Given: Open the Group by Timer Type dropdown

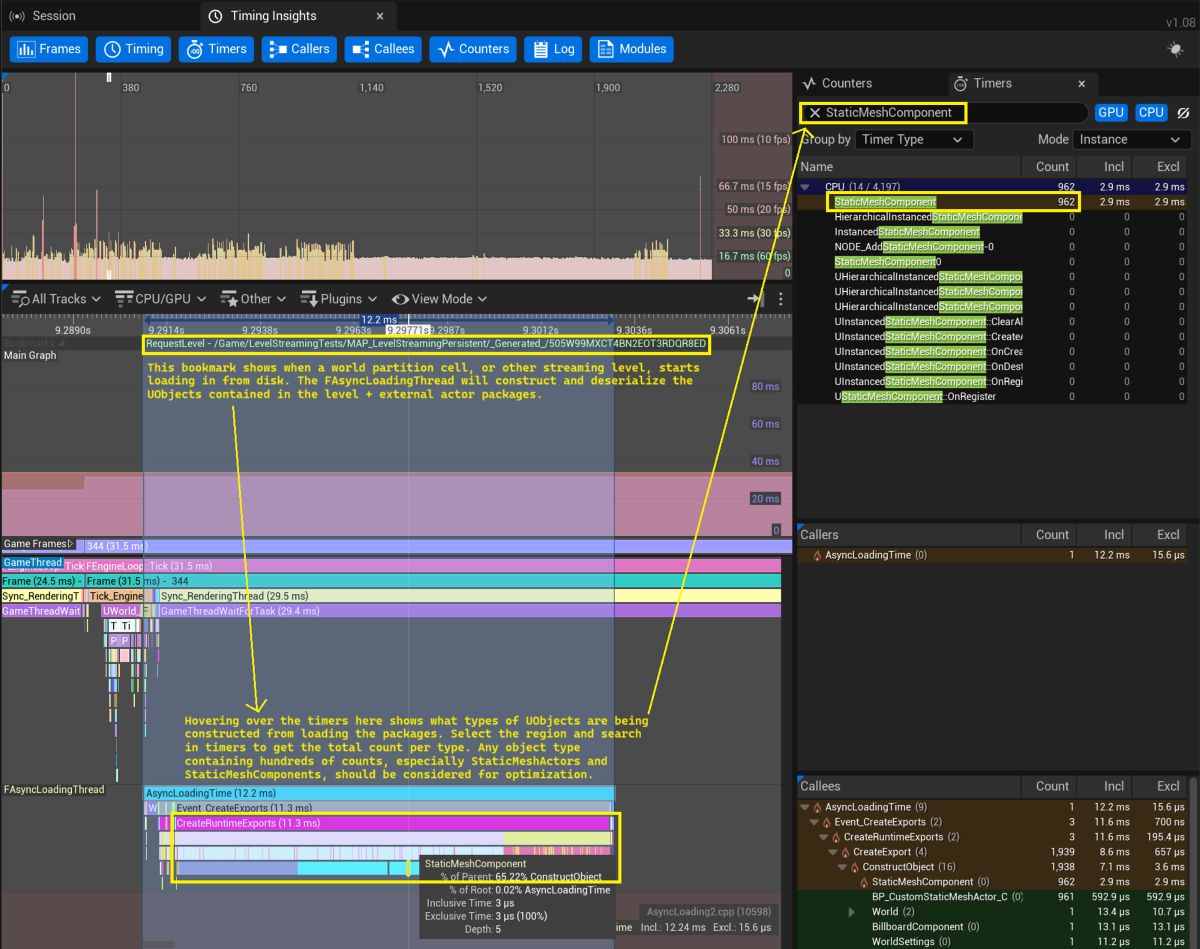Looking at the screenshot, I should tap(914, 140).
